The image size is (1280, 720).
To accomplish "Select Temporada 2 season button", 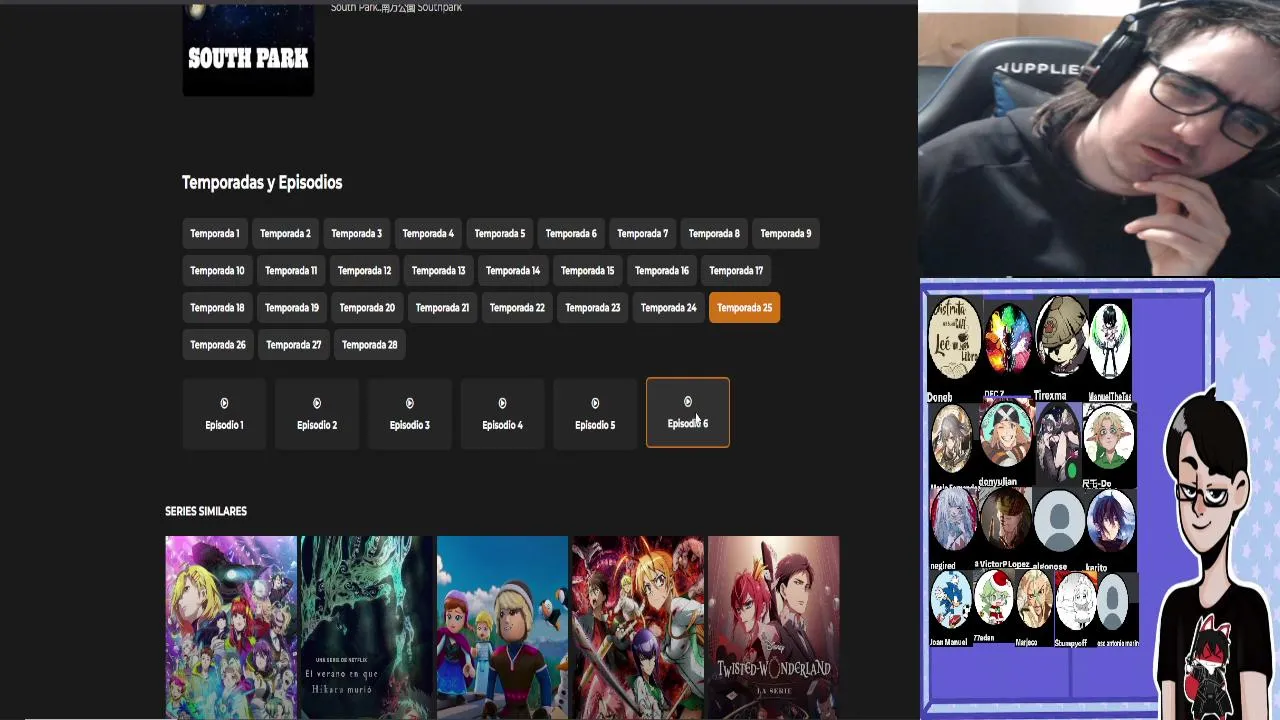I will click(x=285, y=234).
